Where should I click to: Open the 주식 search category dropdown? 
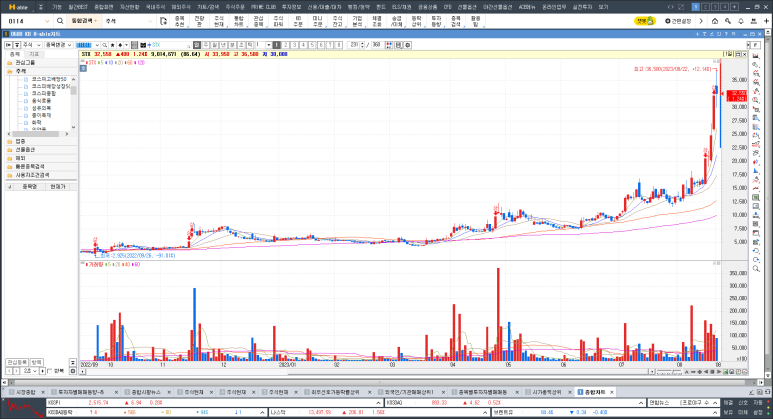tap(150, 21)
